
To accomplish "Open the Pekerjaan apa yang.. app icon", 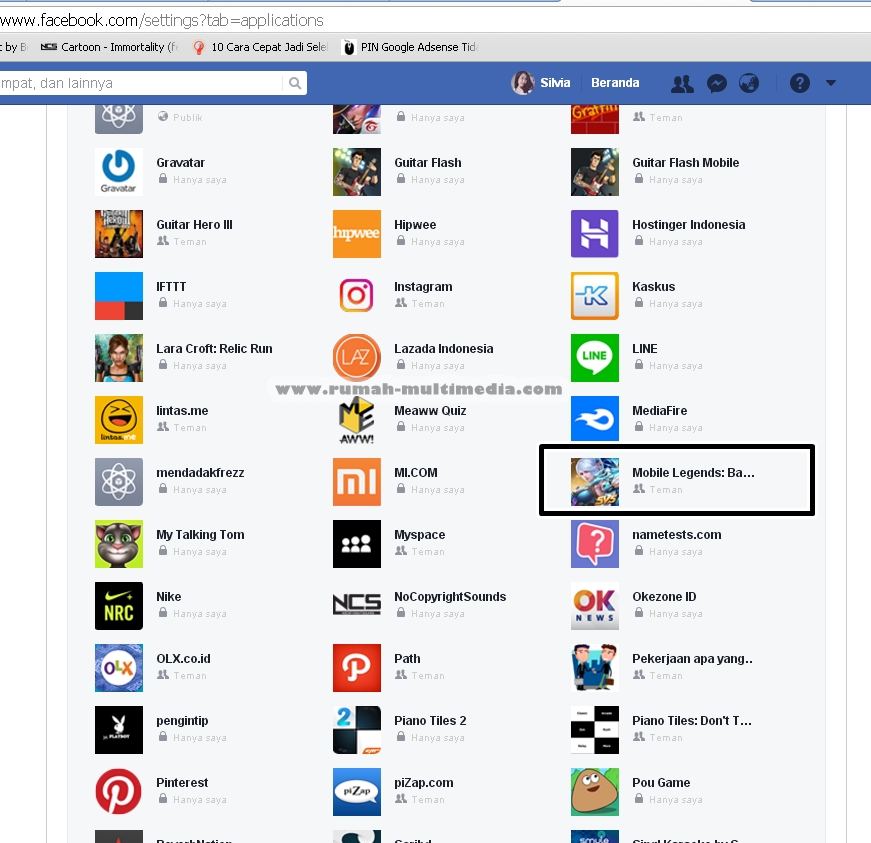I will 594,668.
